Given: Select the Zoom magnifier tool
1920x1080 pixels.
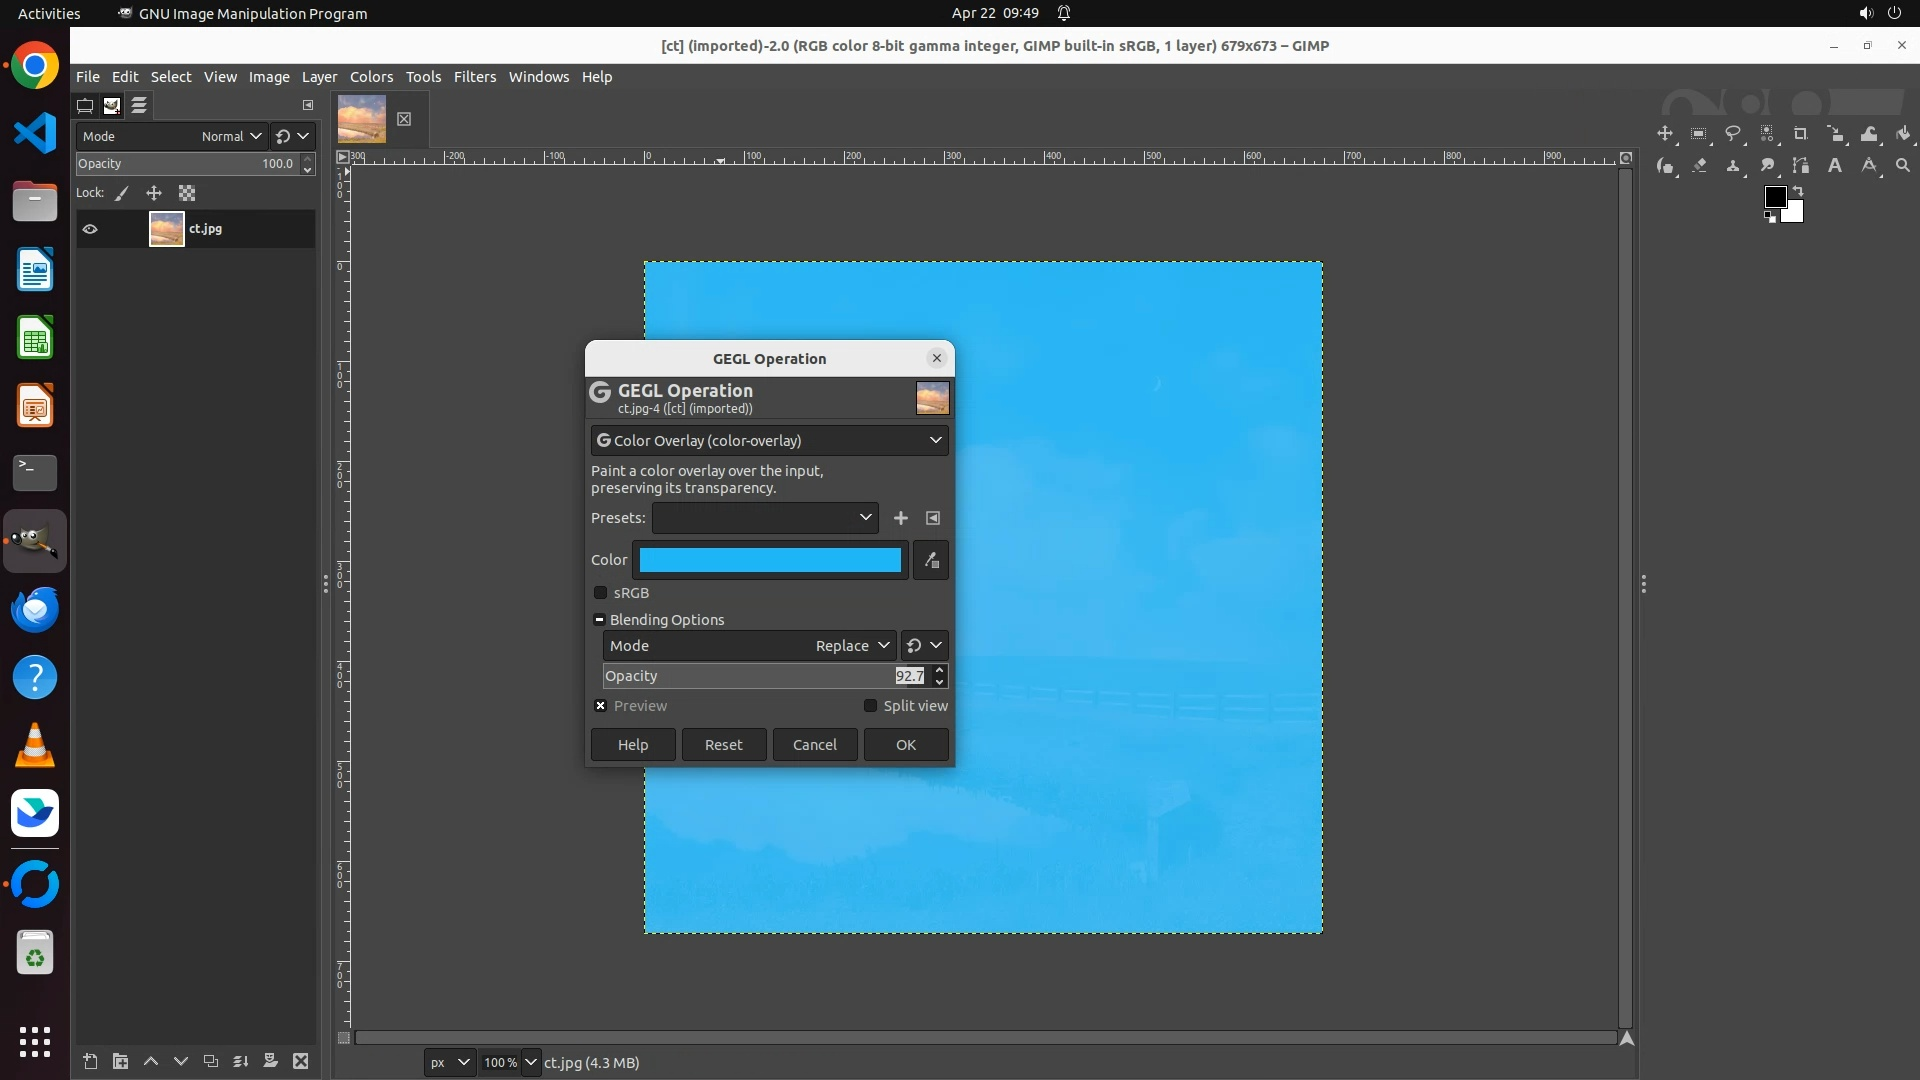Looking at the screenshot, I should pyautogui.click(x=1903, y=166).
